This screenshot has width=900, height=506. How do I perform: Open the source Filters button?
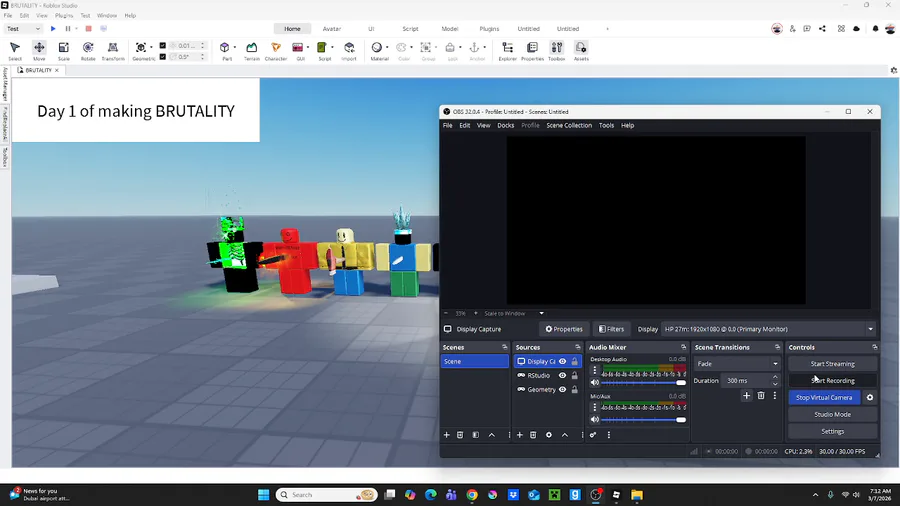611,329
